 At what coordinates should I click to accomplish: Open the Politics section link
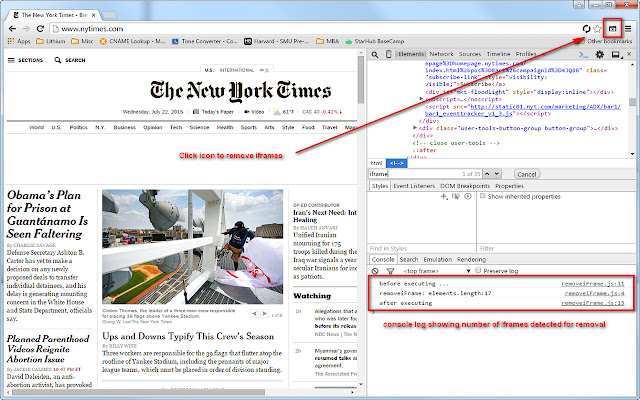78,127
